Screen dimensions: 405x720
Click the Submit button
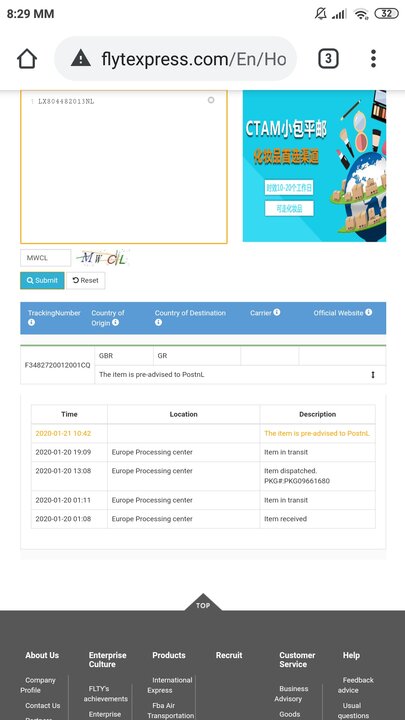coord(42,281)
